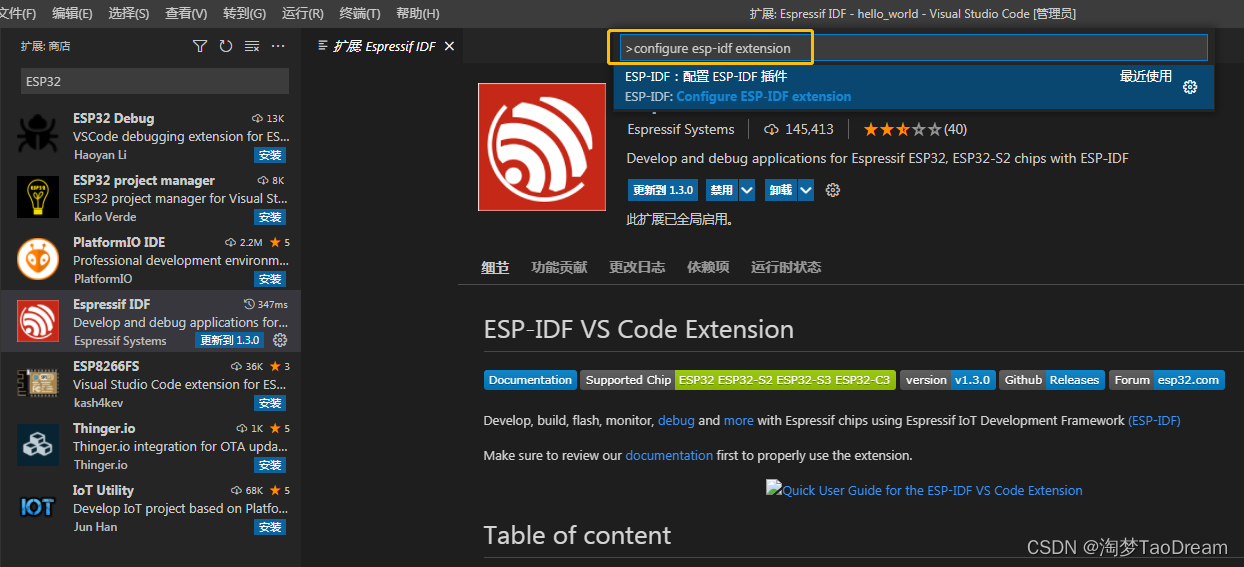Click the large Espressif logo on details page
The height and width of the screenshot is (567, 1244).
click(542, 147)
